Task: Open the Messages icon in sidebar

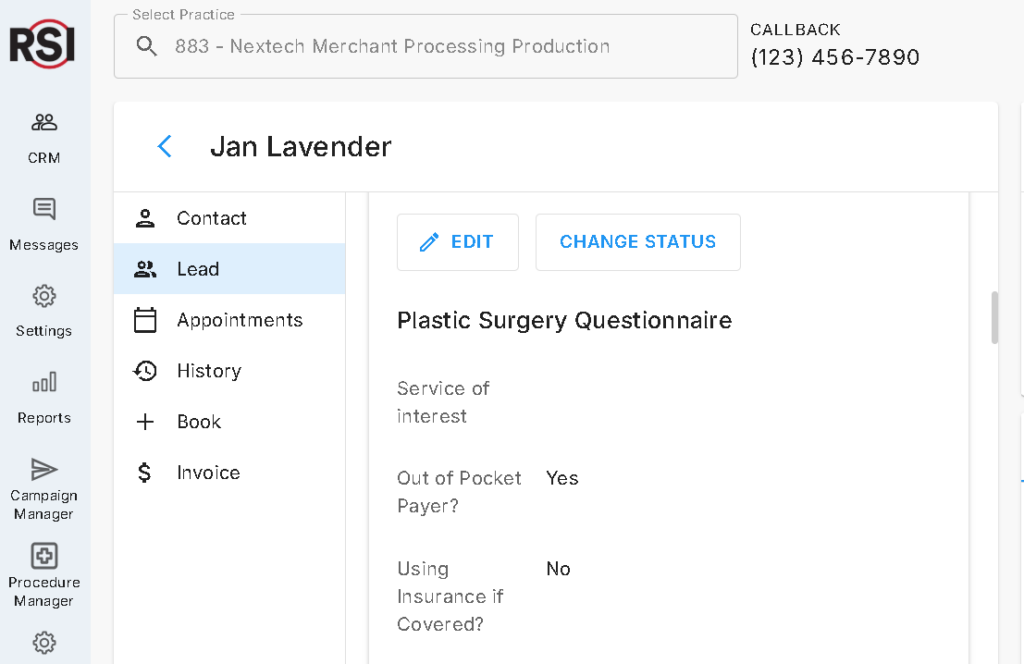Action: (44, 209)
